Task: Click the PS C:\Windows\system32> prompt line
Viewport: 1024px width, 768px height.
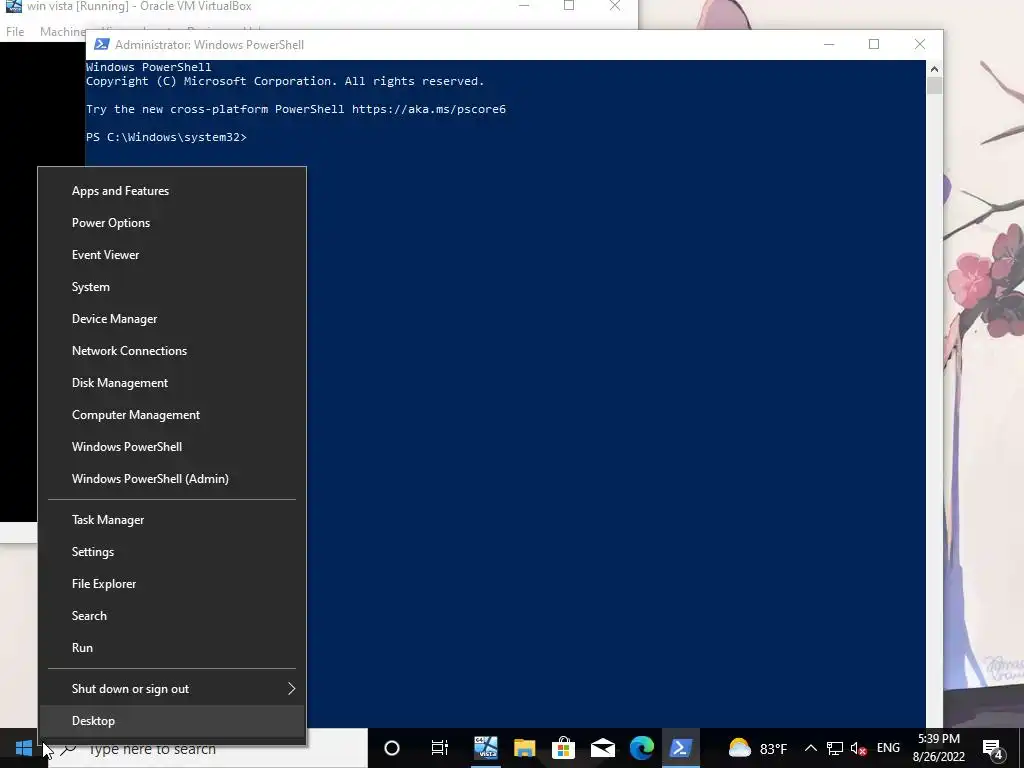Action: (167, 137)
